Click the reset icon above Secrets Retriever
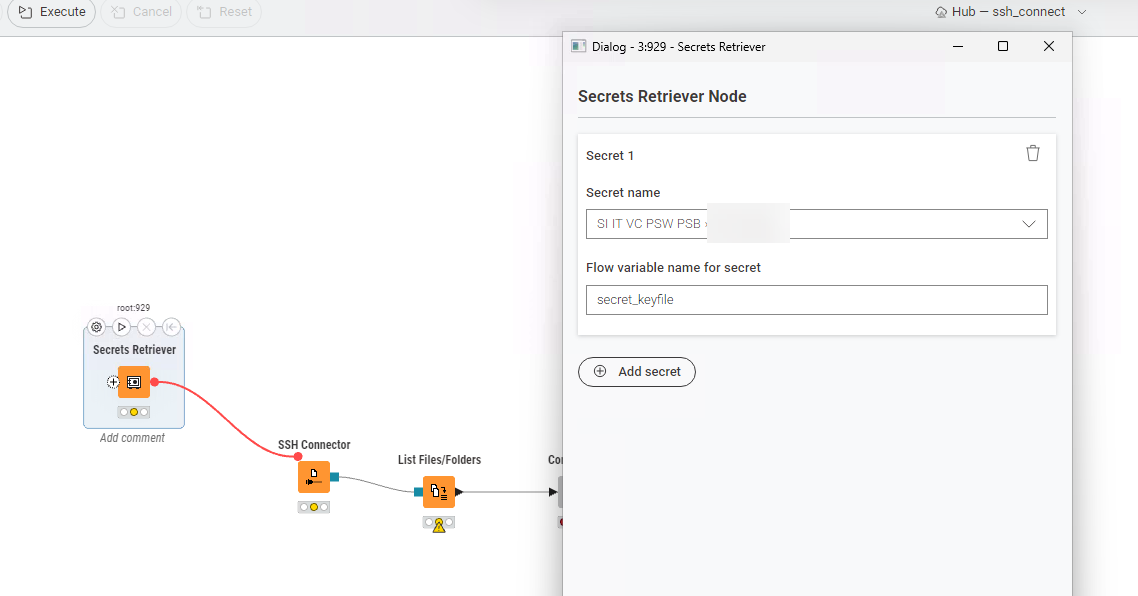 click(171, 327)
